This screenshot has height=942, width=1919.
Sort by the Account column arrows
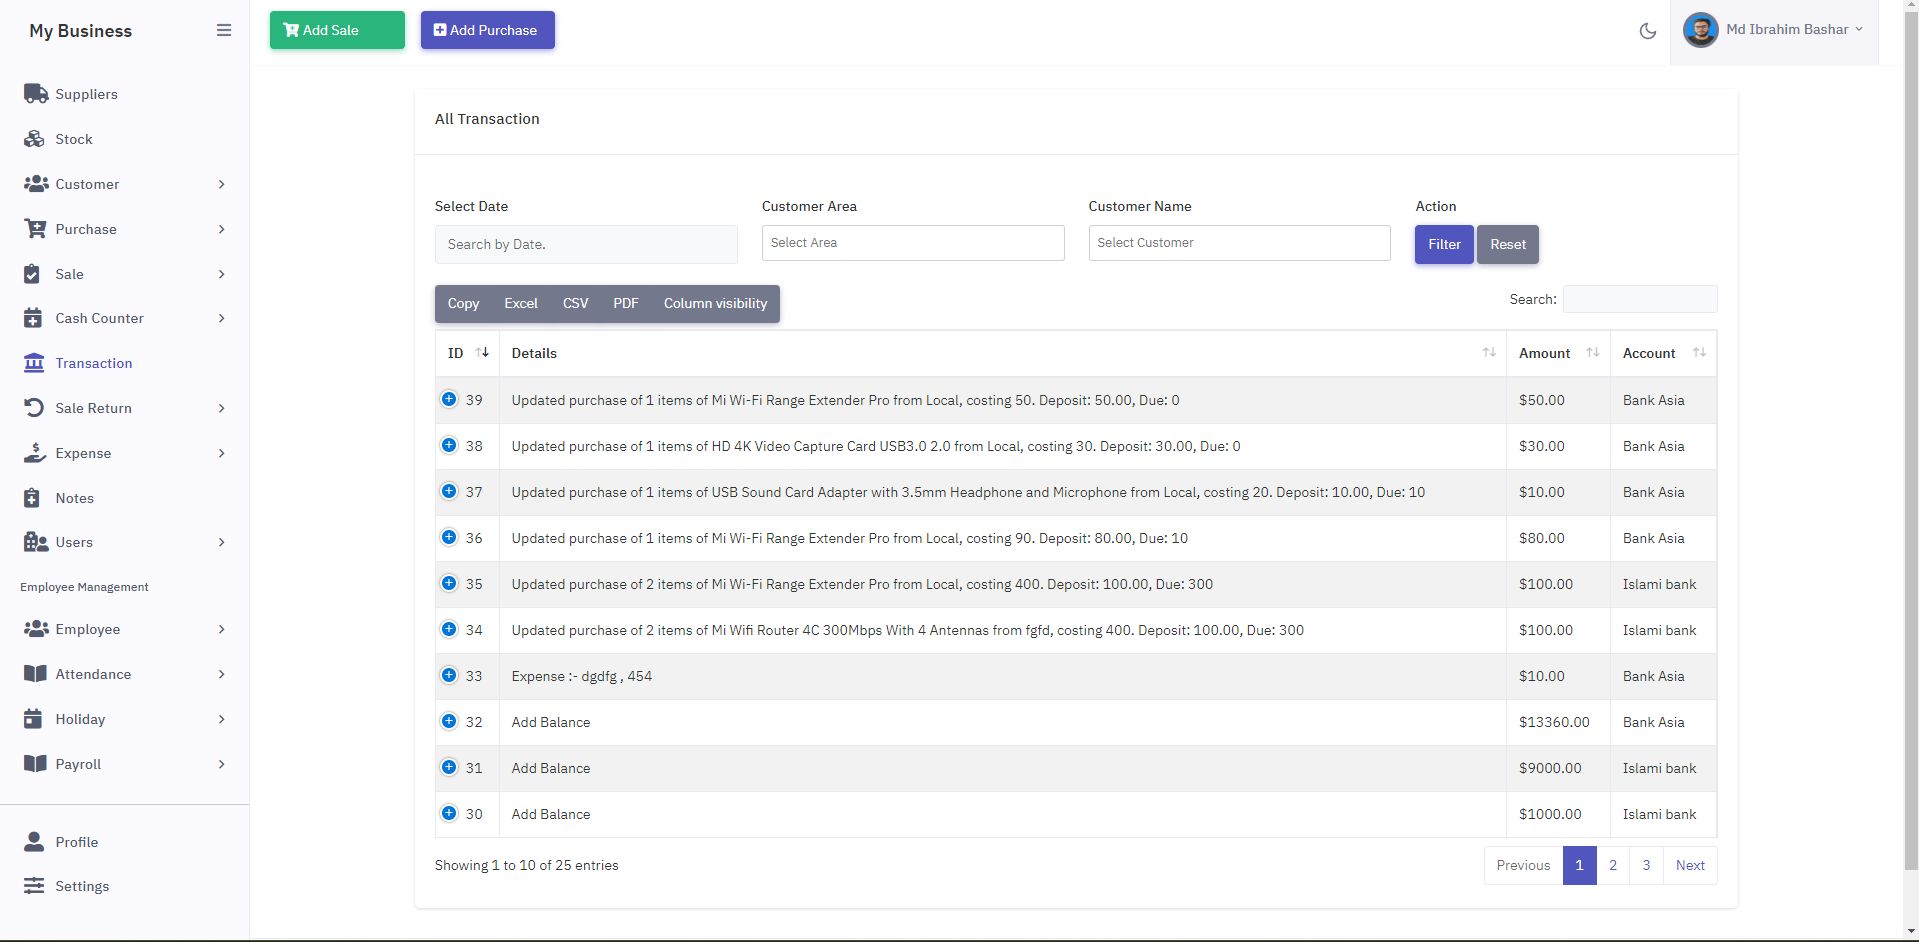1699,352
